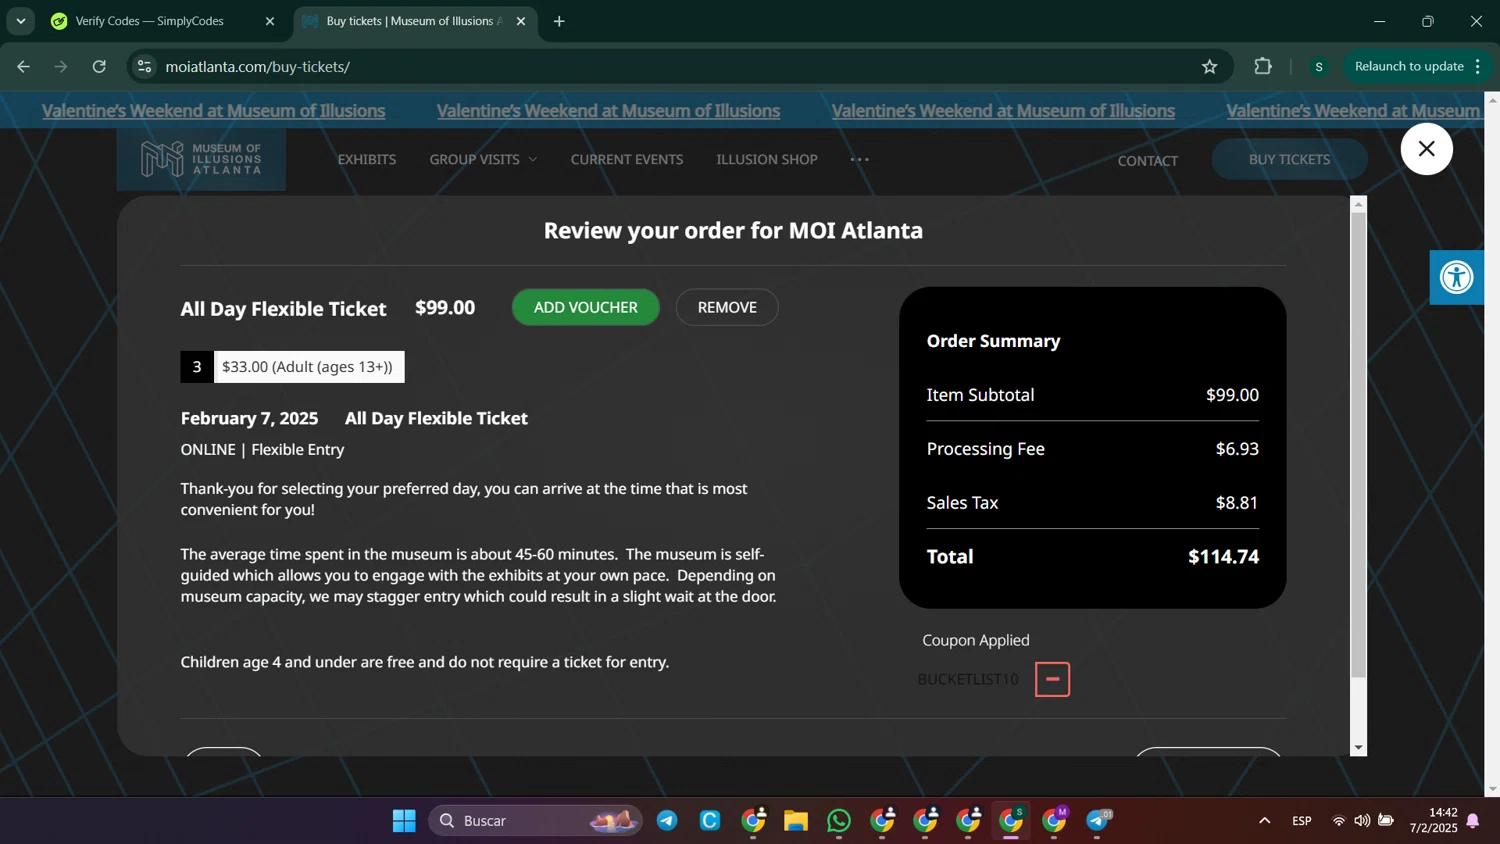Open the notifications bell in the taskbar
This screenshot has width=1500, height=844.
point(1473,821)
